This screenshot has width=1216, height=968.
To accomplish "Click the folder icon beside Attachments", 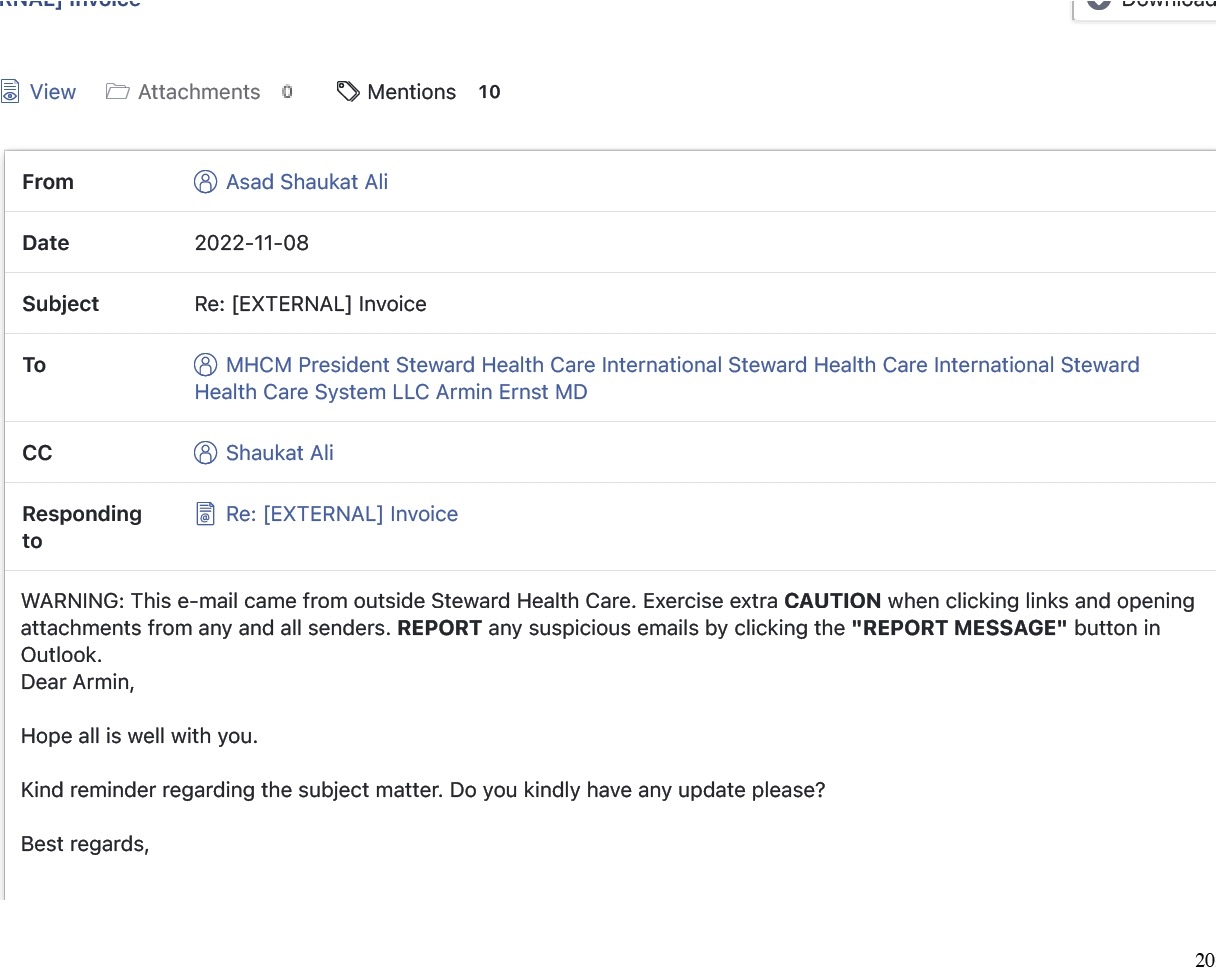I will (x=118, y=92).
